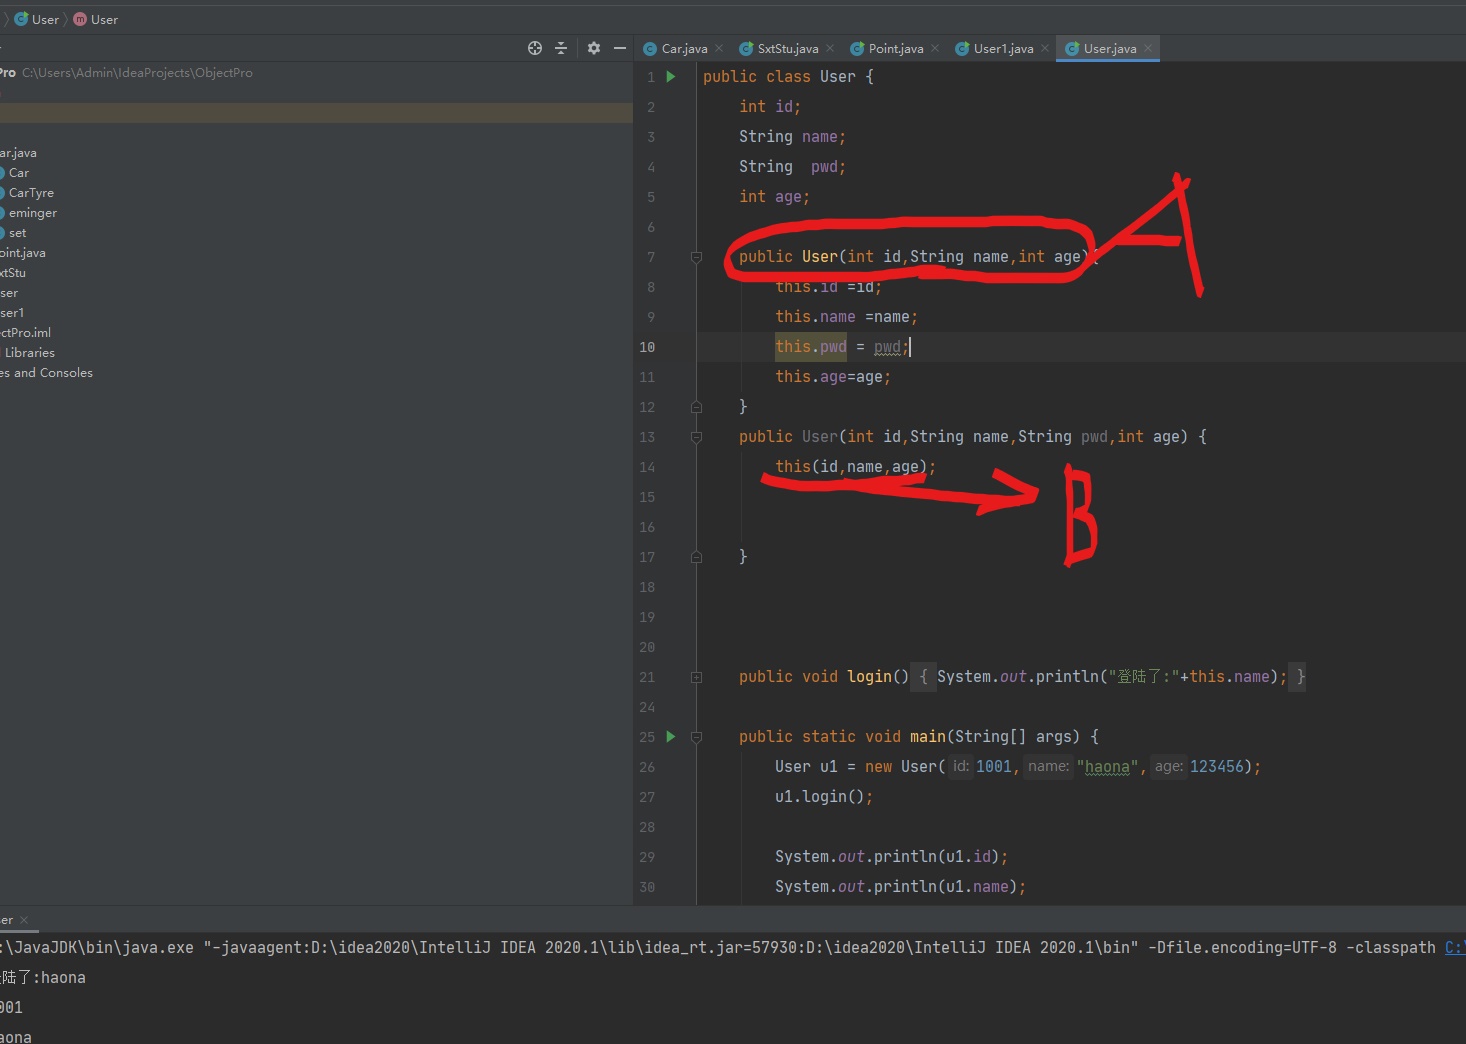This screenshot has width=1466, height=1044.
Task: Click the 'int id;' field declaration
Action: (x=770, y=107)
